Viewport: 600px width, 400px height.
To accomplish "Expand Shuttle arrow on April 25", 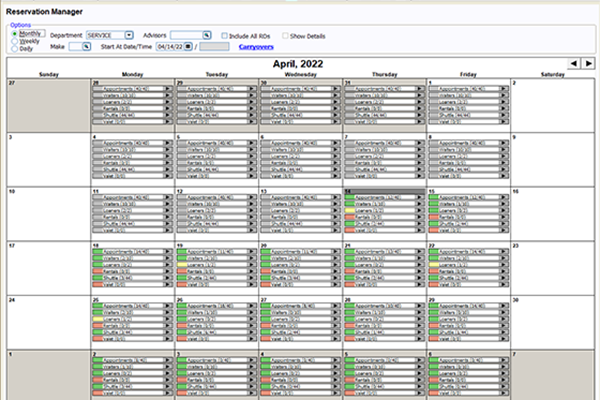I will [168, 332].
